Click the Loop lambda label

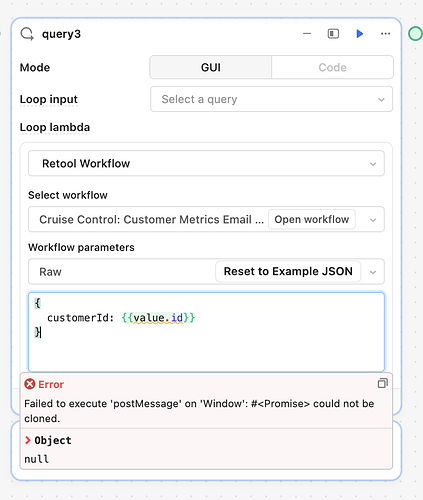coord(55,127)
